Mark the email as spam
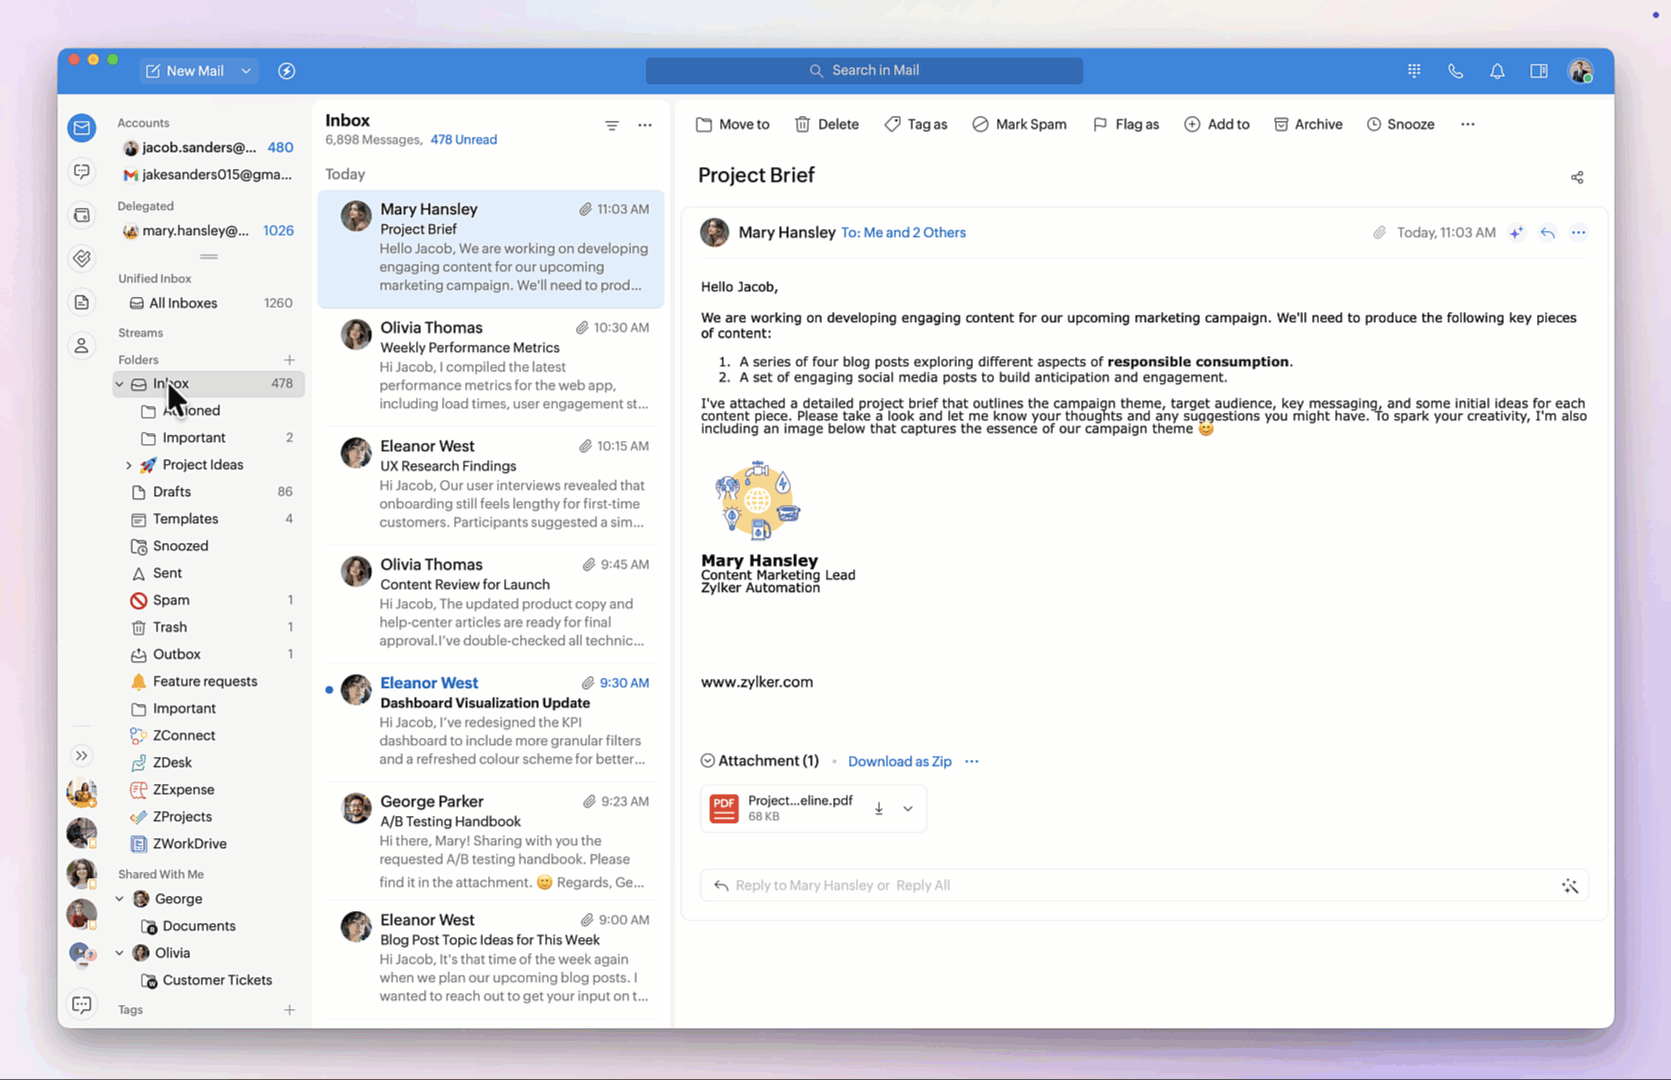The image size is (1671, 1080). pyautogui.click(x=1019, y=125)
